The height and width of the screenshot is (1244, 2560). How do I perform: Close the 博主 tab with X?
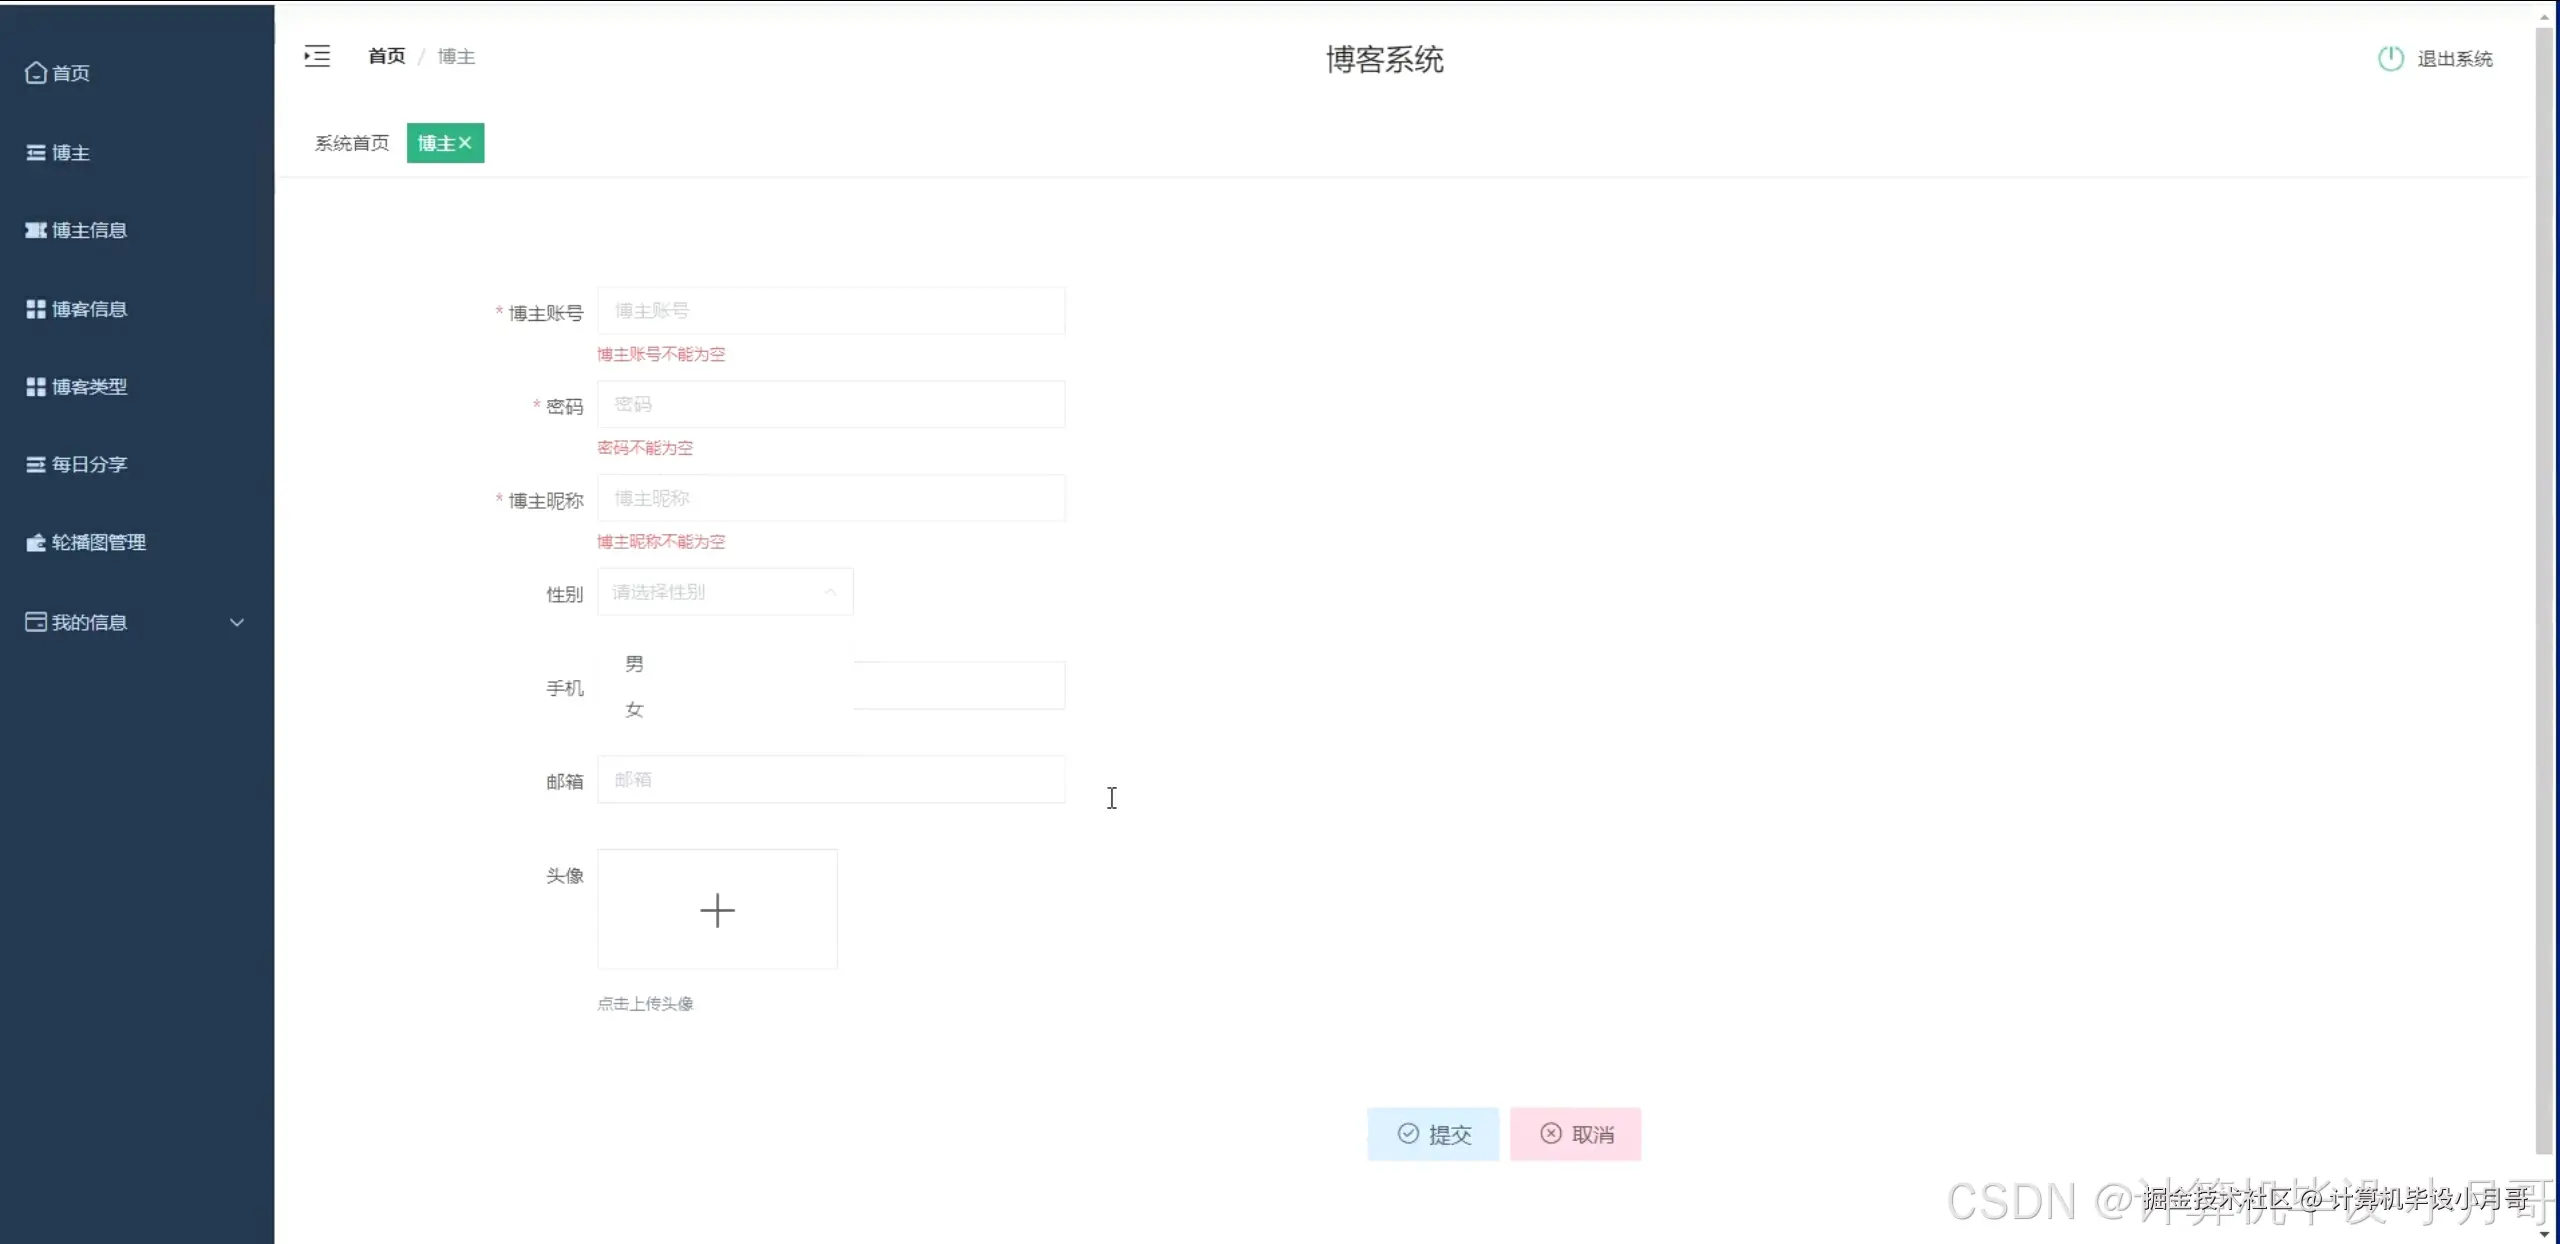click(465, 143)
